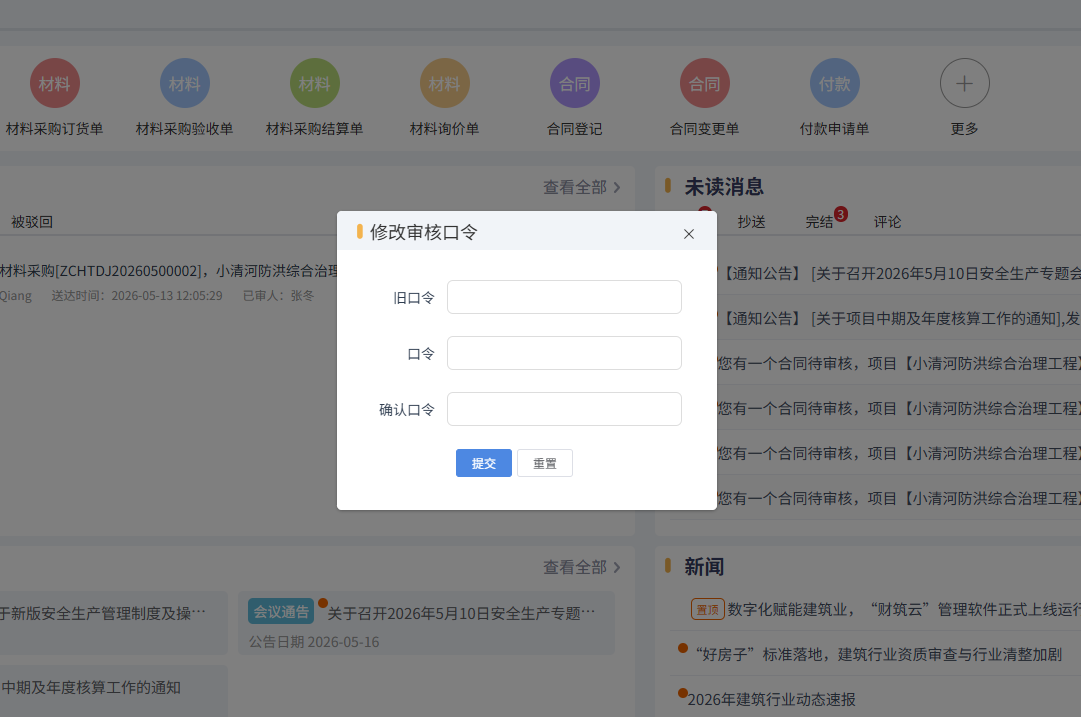Open the rejected 材料采购 ZCHTDJ20260500002 item
Screen dimensions: 1081x717
click(168, 271)
